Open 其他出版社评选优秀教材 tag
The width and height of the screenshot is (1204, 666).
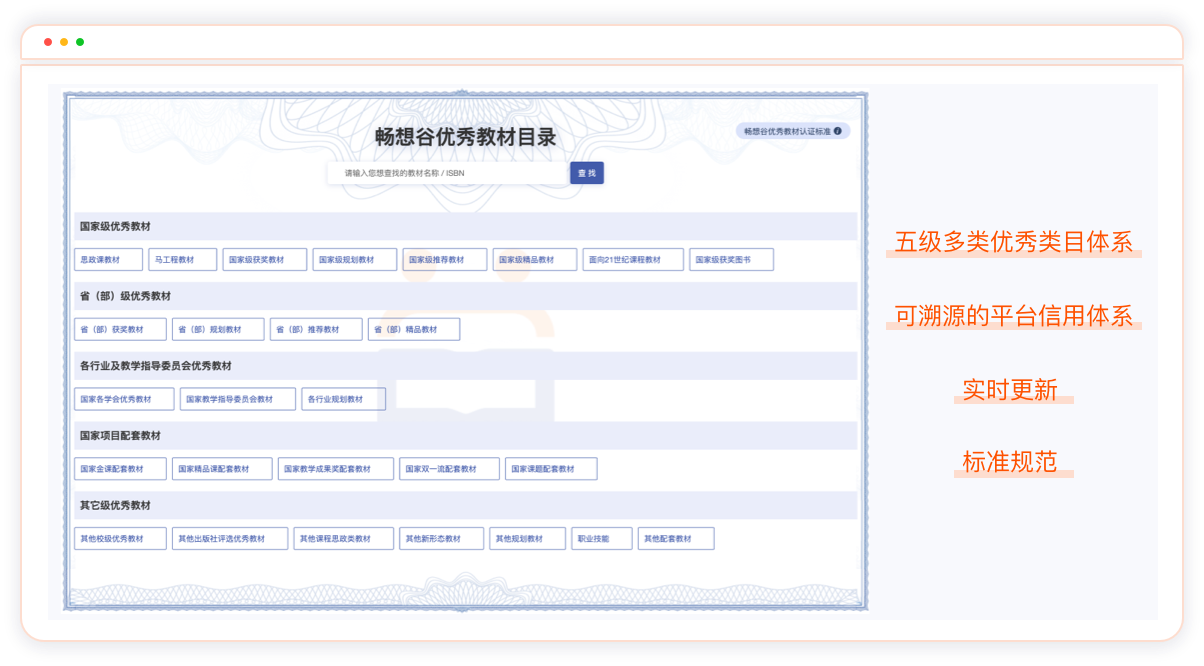229,539
